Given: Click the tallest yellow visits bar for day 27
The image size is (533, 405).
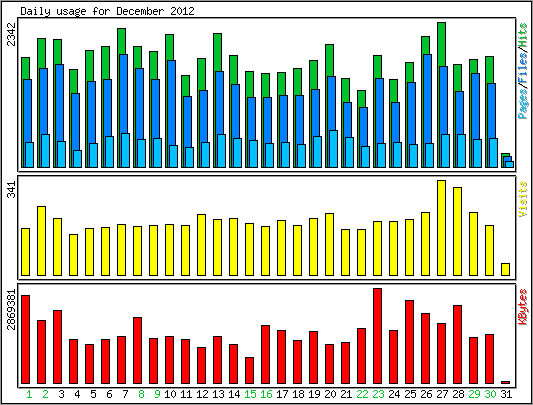Looking at the screenshot, I should [442, 228].
